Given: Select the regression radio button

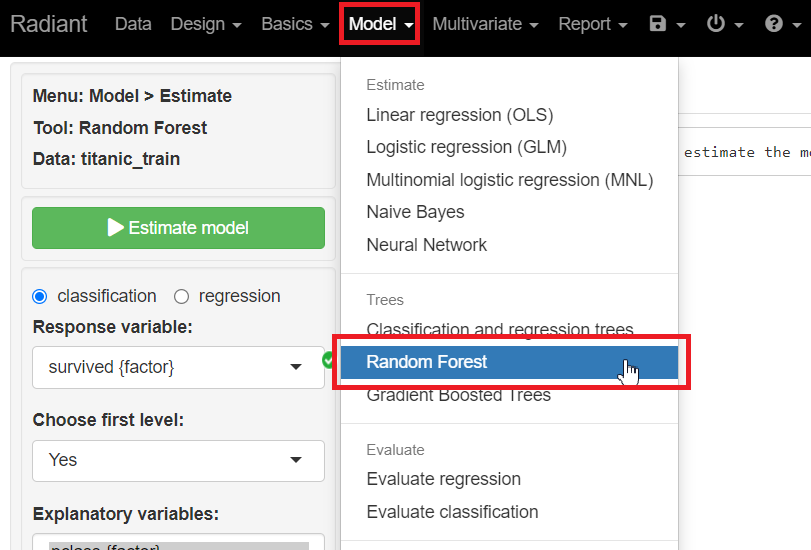Looking at the screenshot, I should point(182,296).
